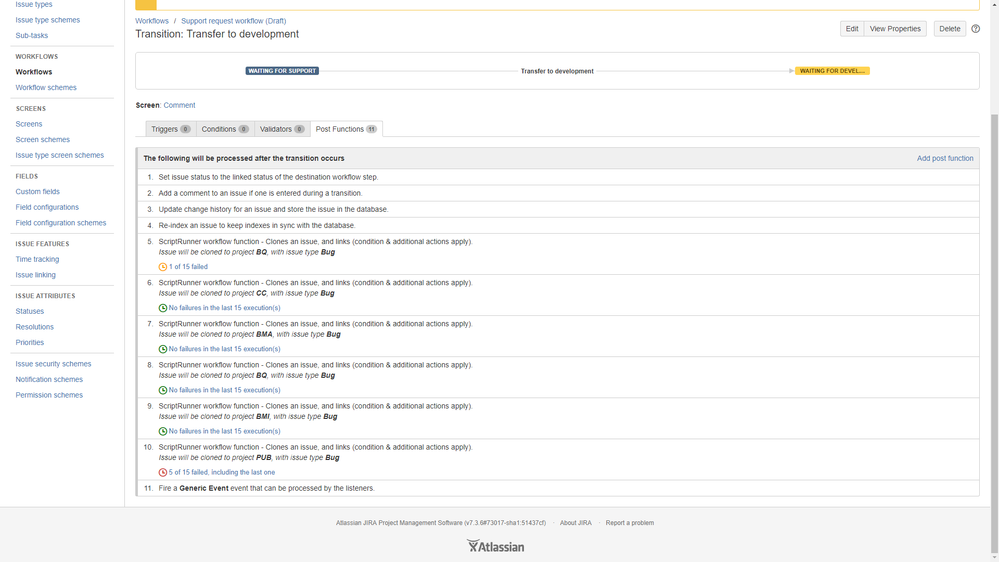The image size is (999, 562).
Task: Open Custom fields in sidebar
Action: tap(38, 192)
